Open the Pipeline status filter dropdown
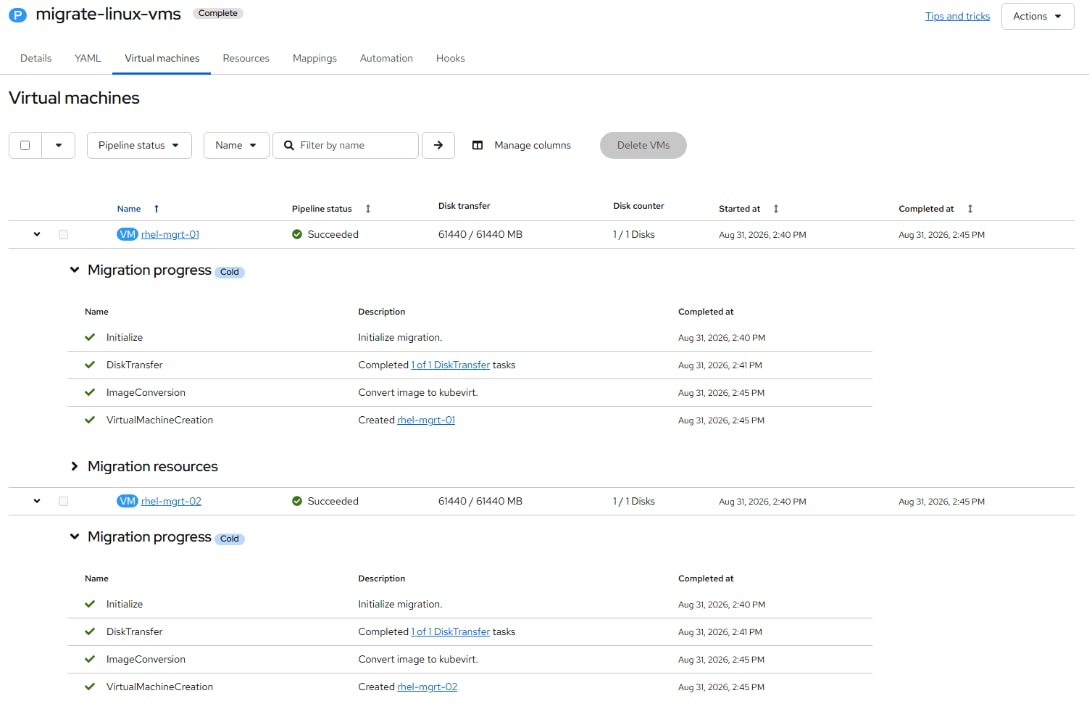 click(139, 146)
